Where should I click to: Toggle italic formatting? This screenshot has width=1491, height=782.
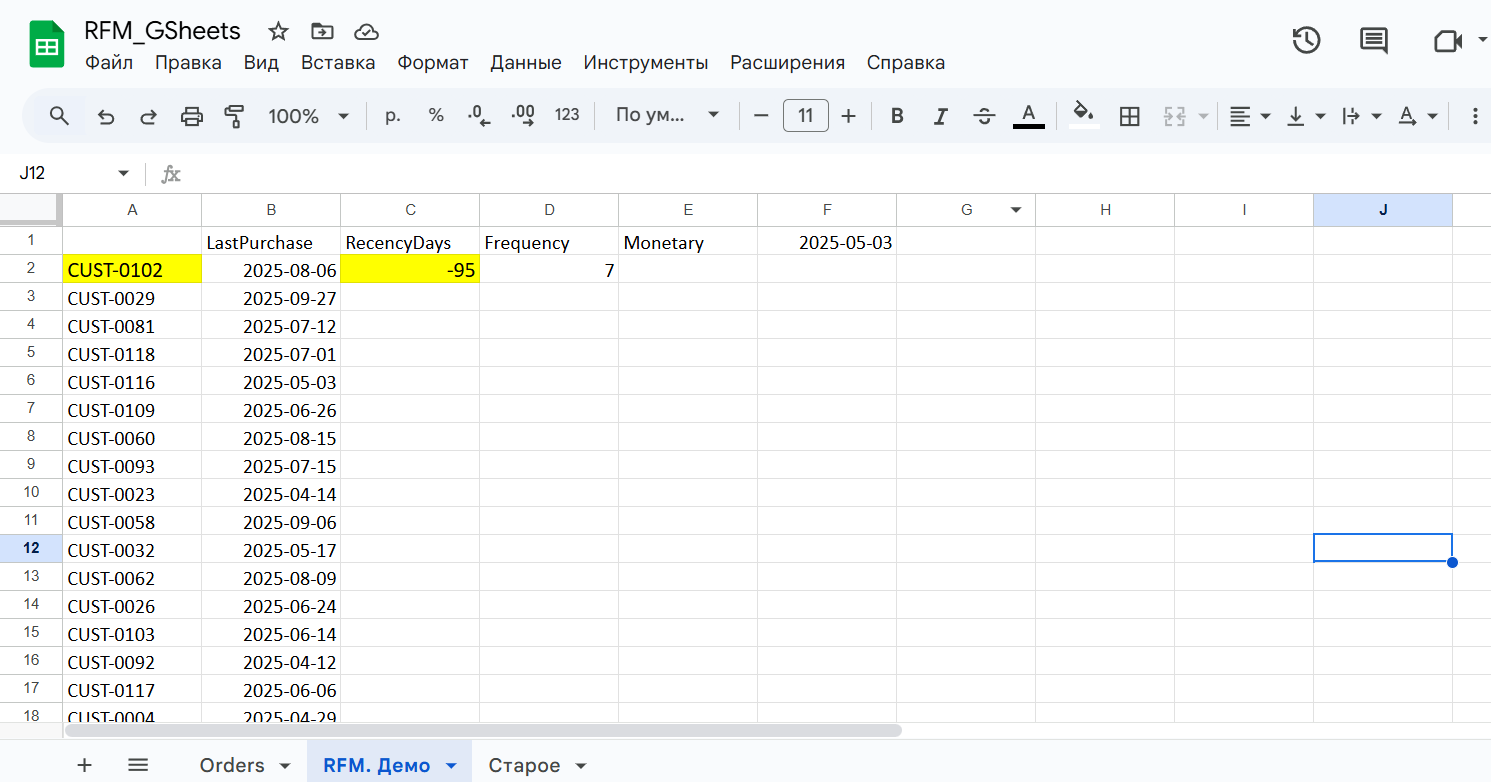point(940,116)
